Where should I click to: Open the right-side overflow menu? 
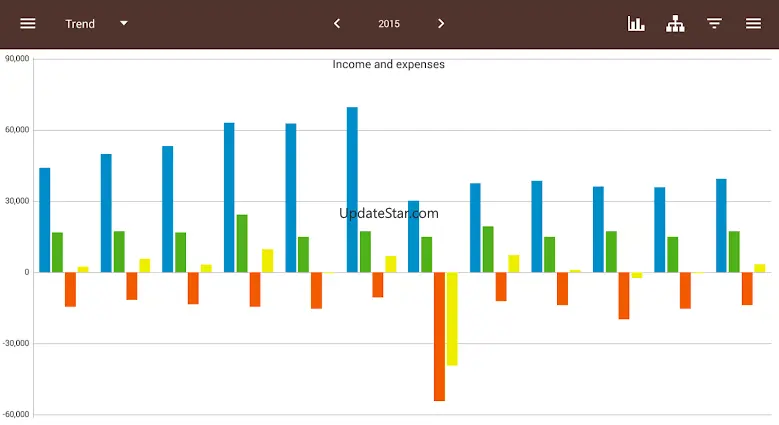pyautogui.click(x=753, y=24)
